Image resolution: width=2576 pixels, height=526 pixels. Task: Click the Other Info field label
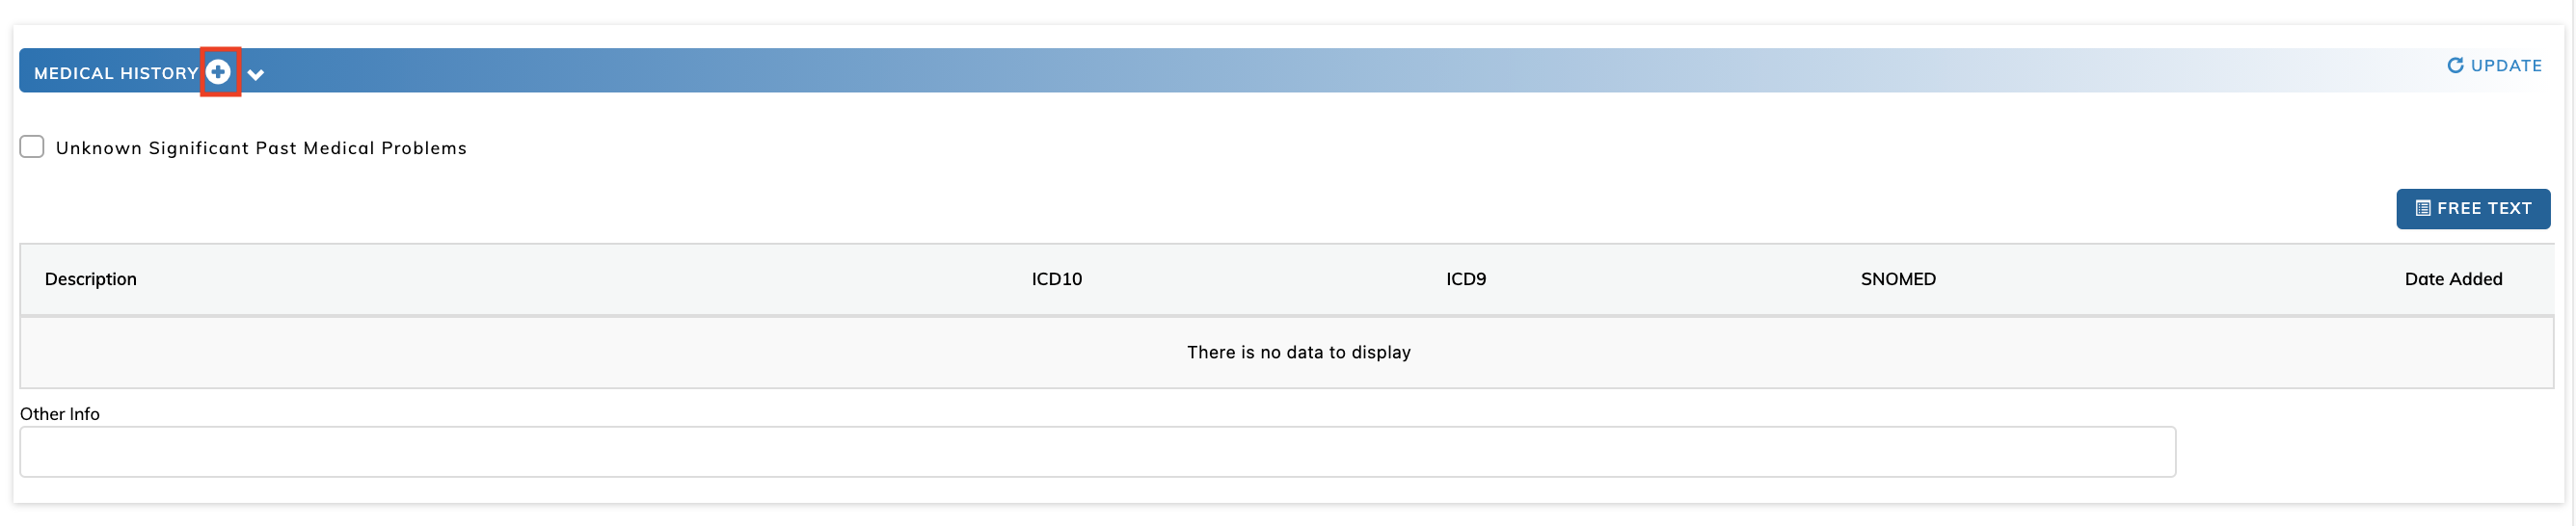pyautogui.click(x=60, y=414)
